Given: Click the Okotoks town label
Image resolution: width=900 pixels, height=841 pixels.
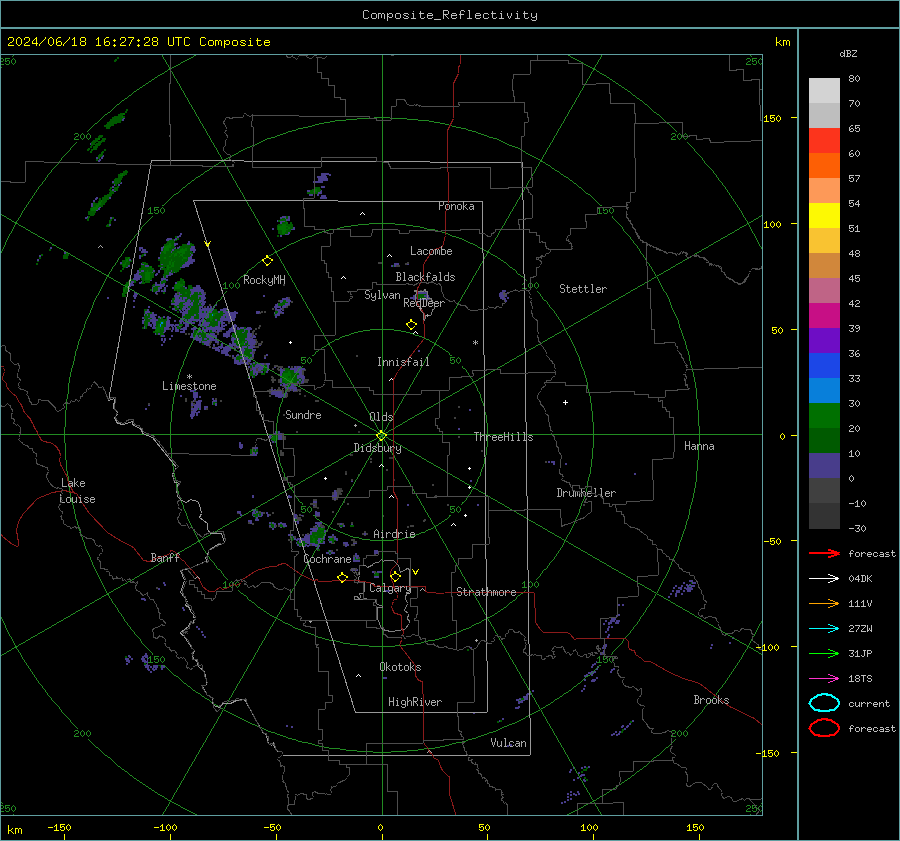Looking at the screenshot, I should coord(400,667).
